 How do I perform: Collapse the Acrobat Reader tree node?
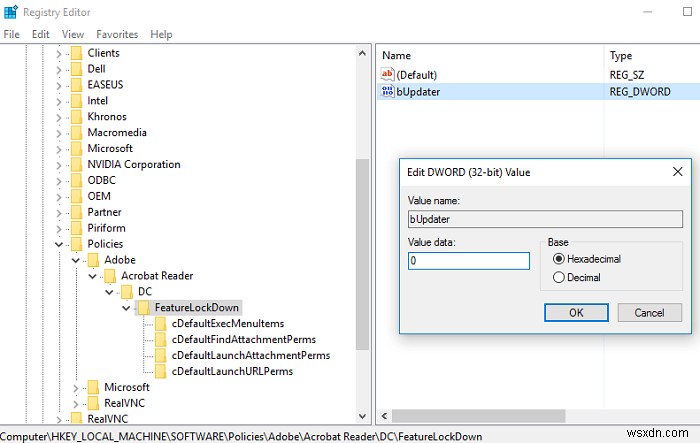point(92,276)
